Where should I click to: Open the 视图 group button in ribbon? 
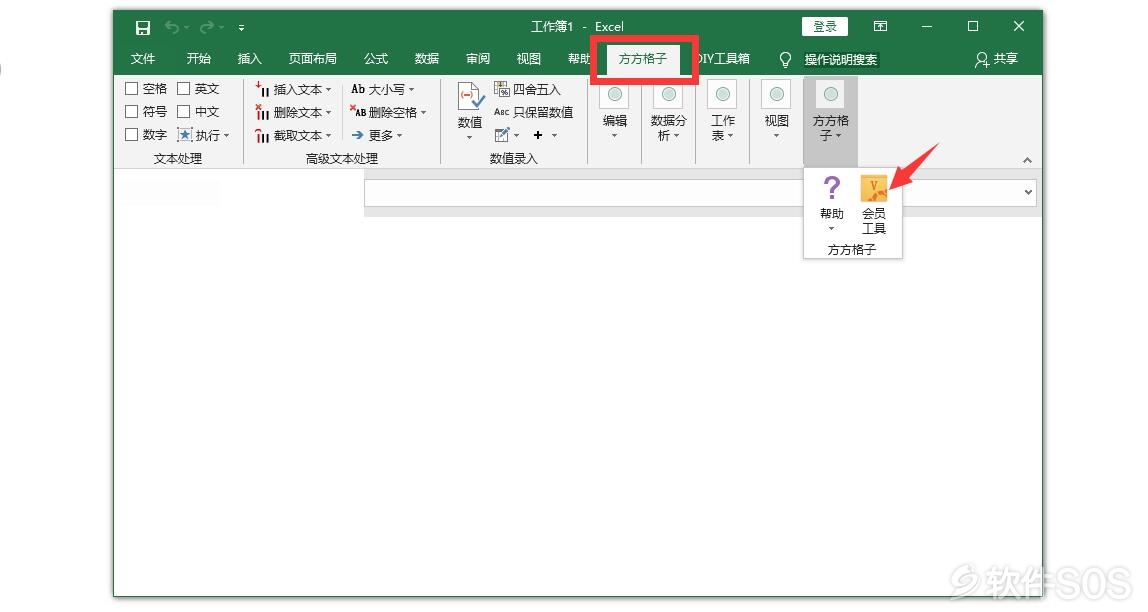tap(777, 111)
